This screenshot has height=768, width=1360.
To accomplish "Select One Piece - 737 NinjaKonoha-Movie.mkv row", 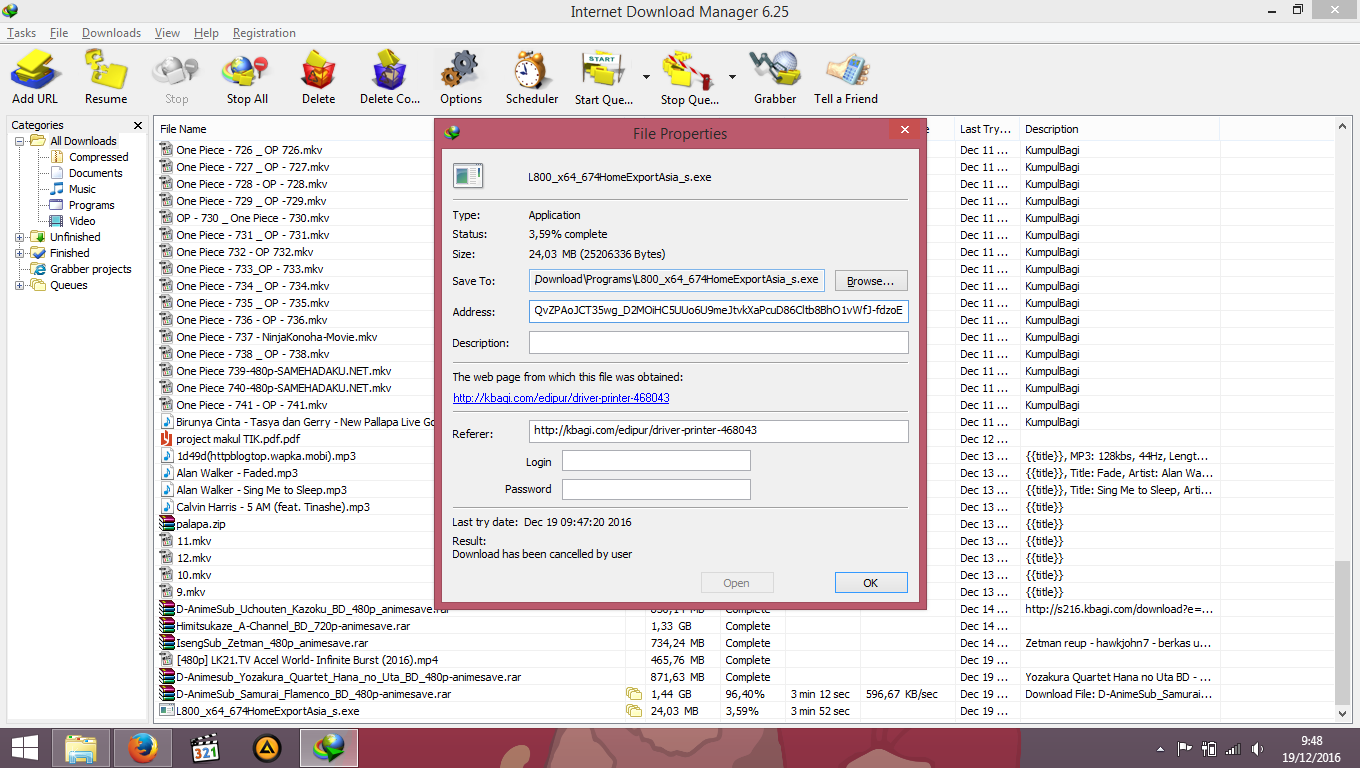I will tap(276, 337).
